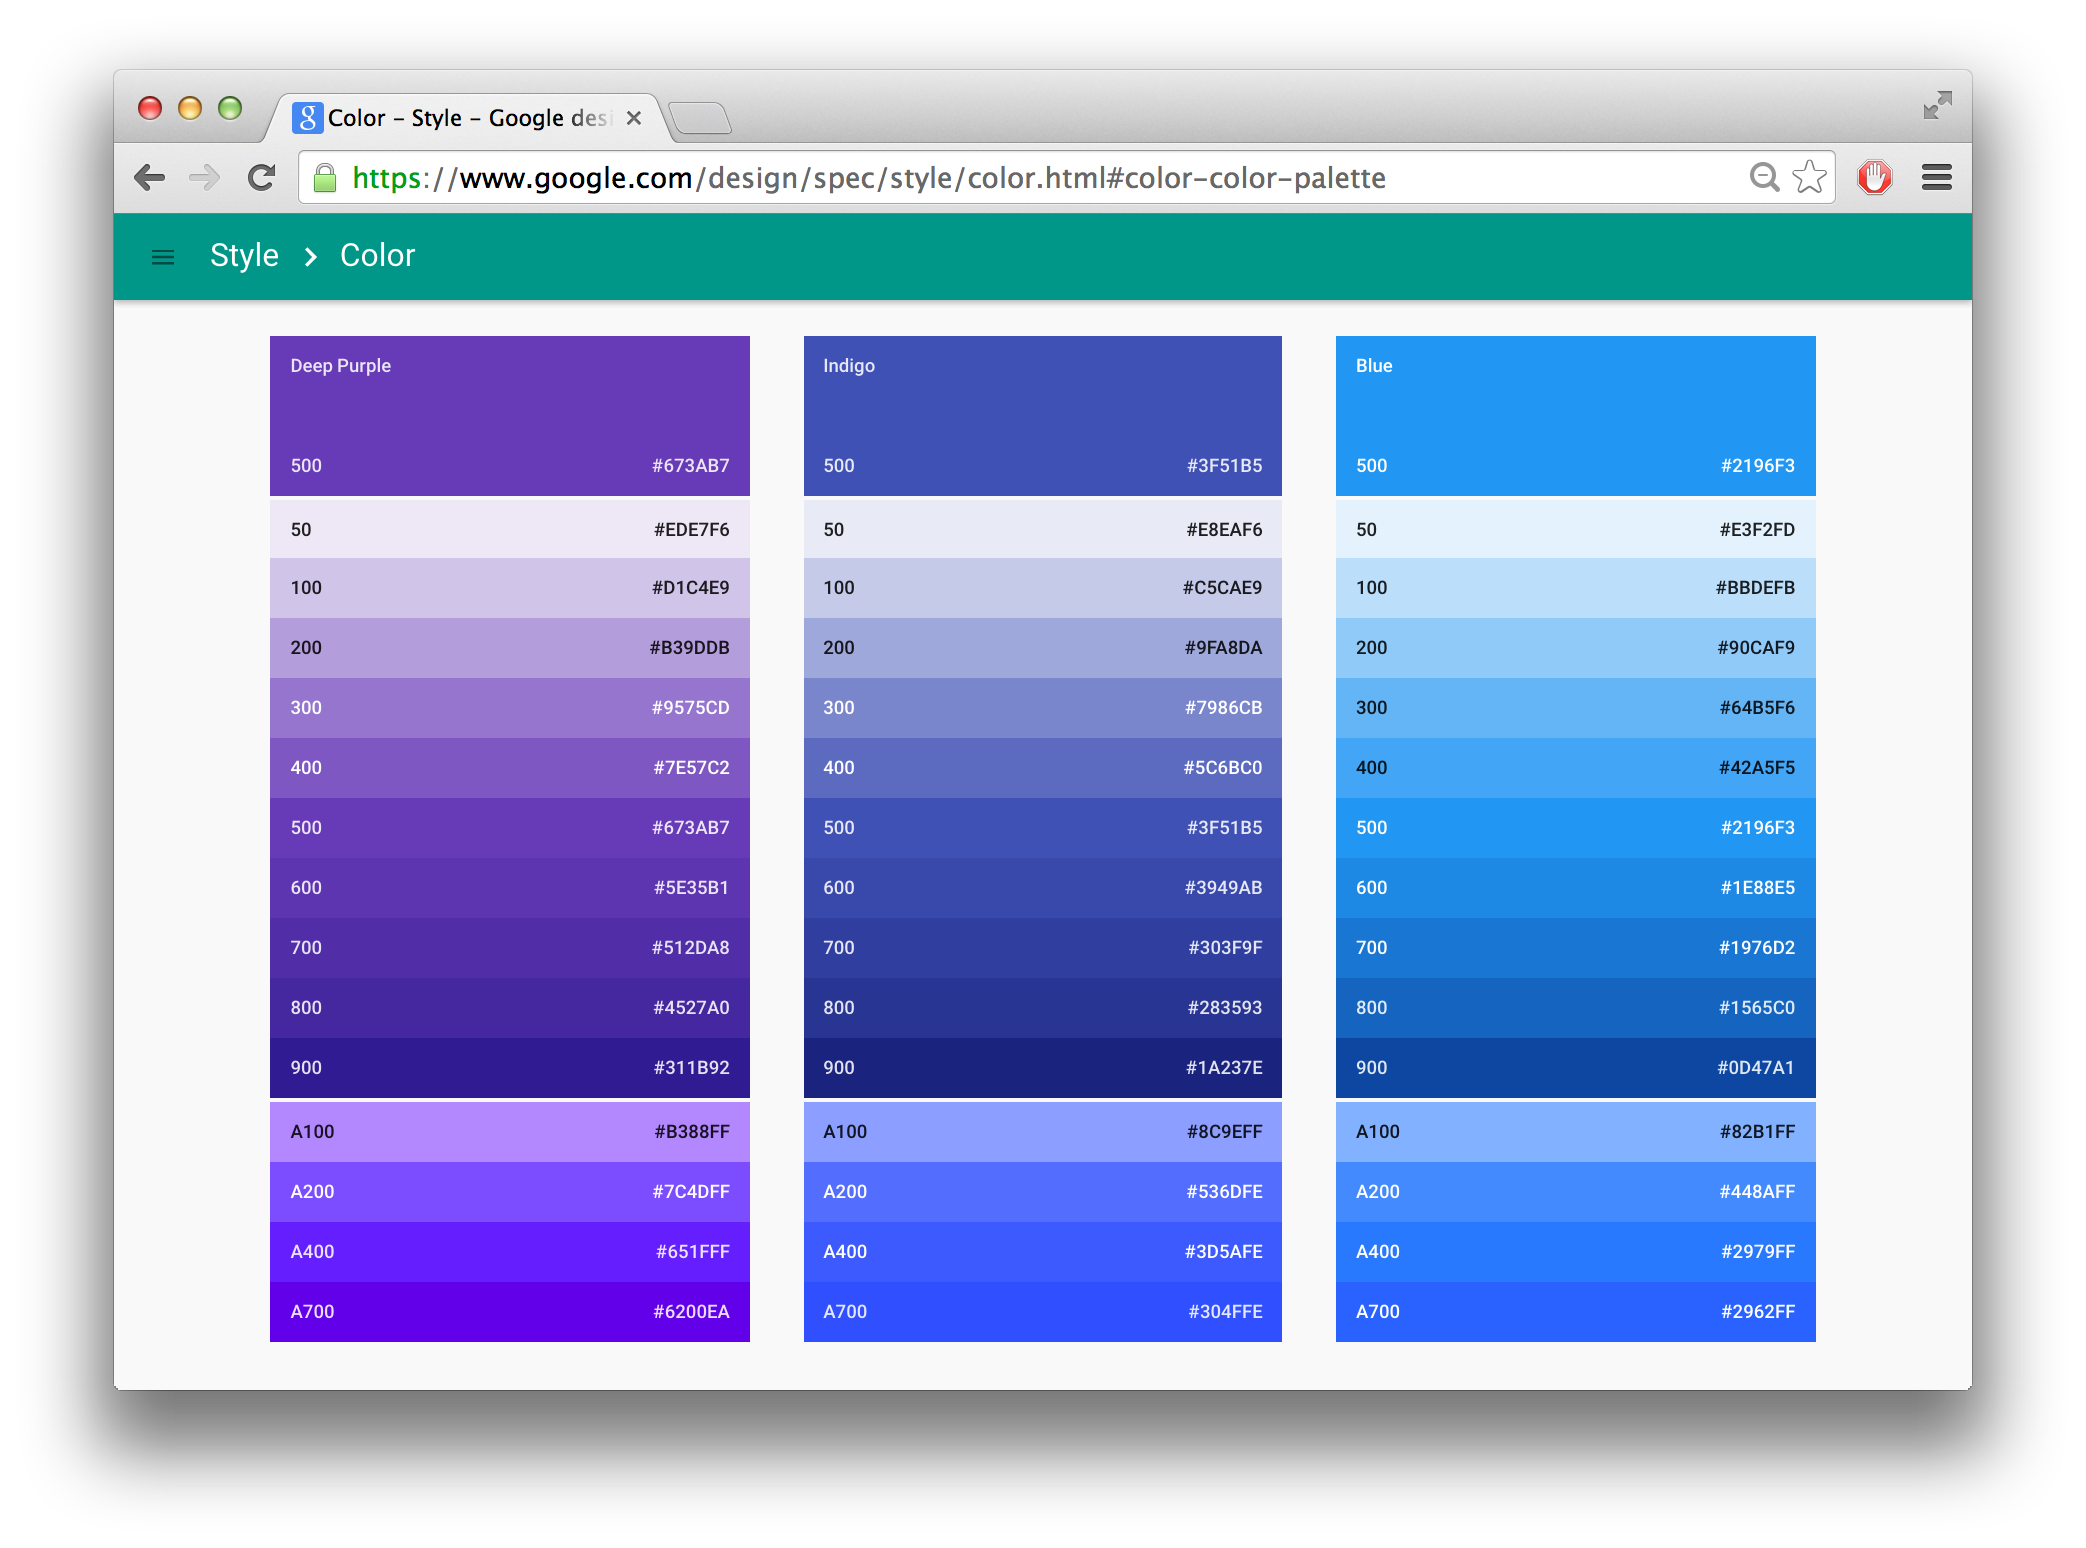Image resolution: width=2086 pixels, height=1548 pixels.
Task: Click the zoom magnifier icon in address bar
Action: coord(1764,178)
